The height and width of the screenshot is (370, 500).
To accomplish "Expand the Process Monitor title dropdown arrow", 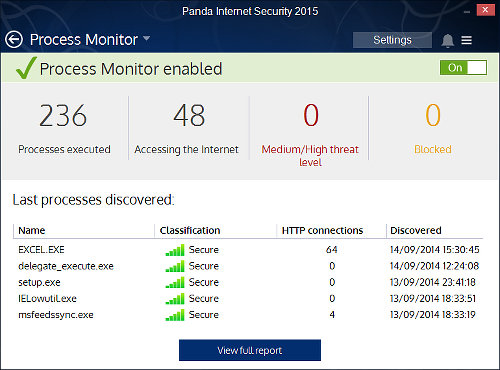I will click(146, 39).
